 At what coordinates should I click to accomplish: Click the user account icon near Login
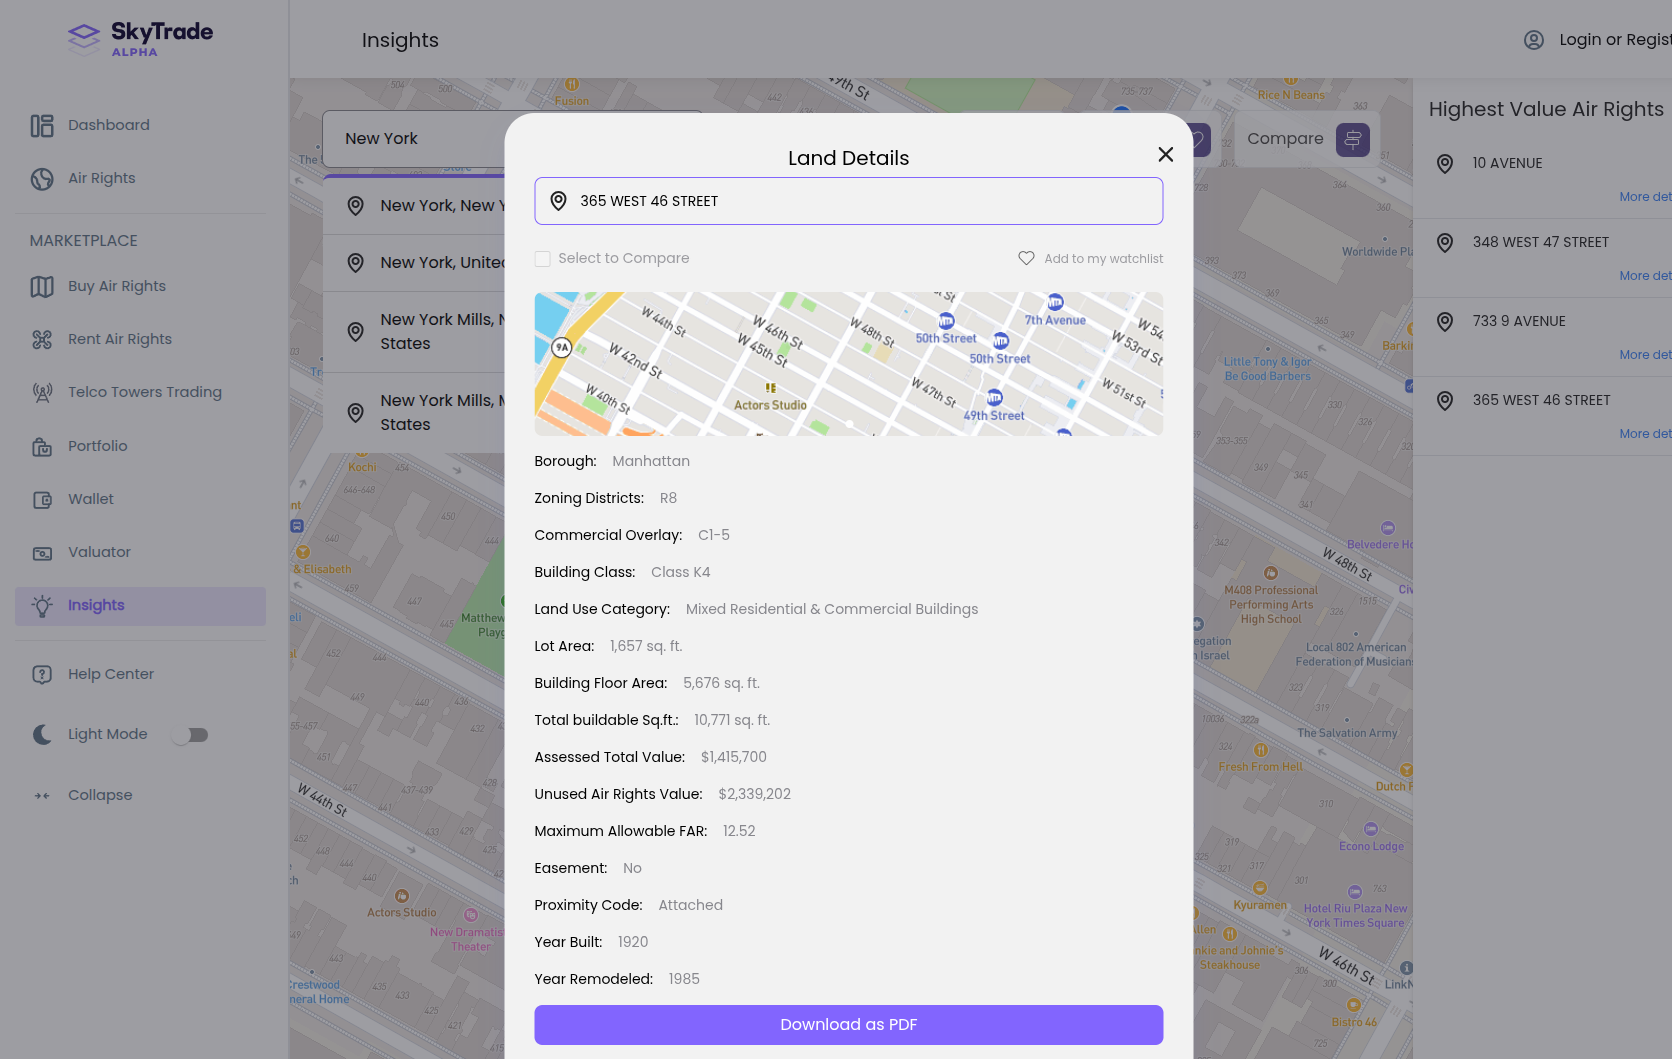(x=1533, y=40)
